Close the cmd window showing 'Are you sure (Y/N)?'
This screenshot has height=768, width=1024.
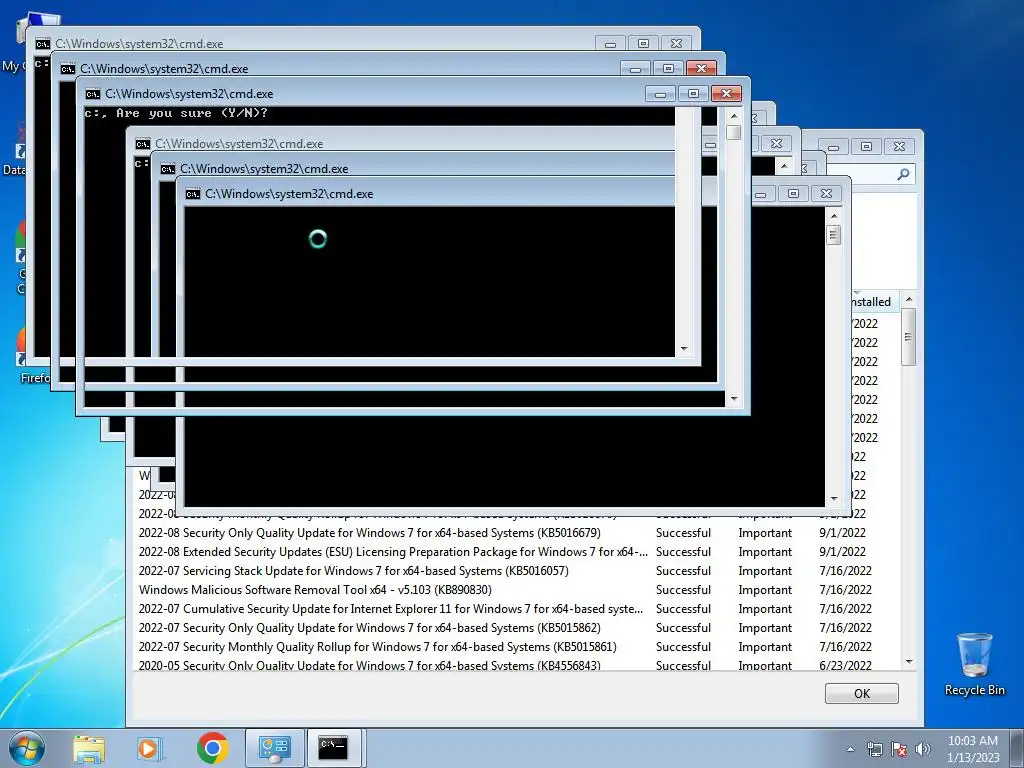tap(726, 93)
